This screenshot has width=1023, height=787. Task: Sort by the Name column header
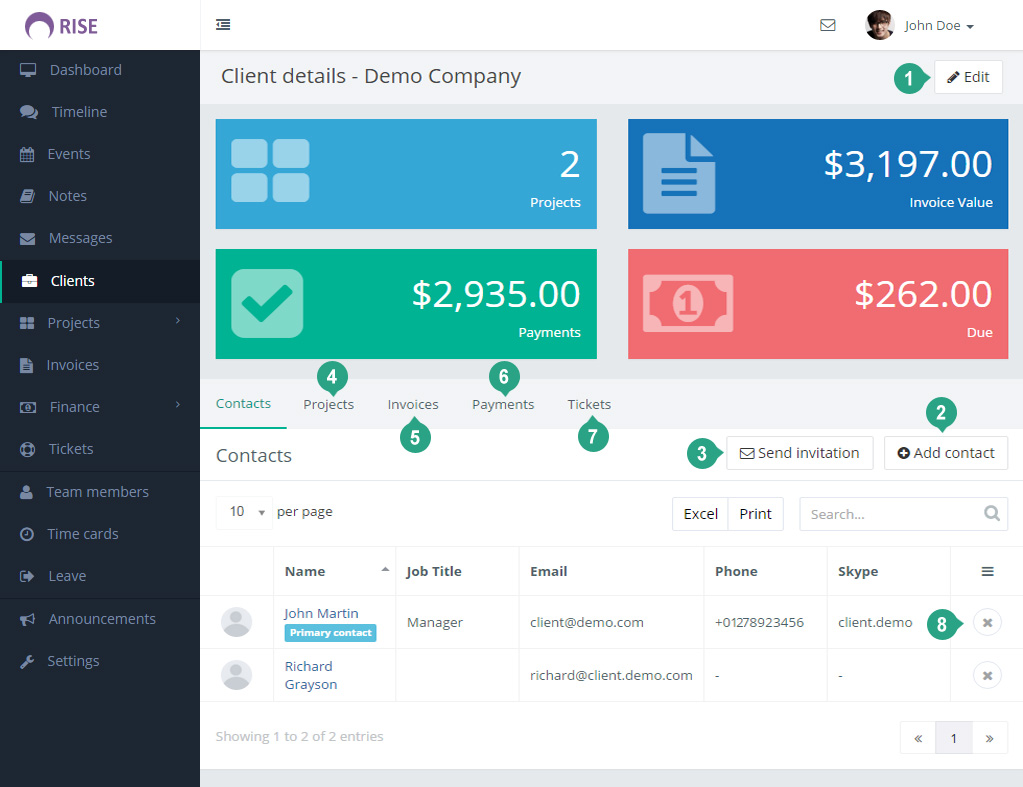tap(335, 572)
